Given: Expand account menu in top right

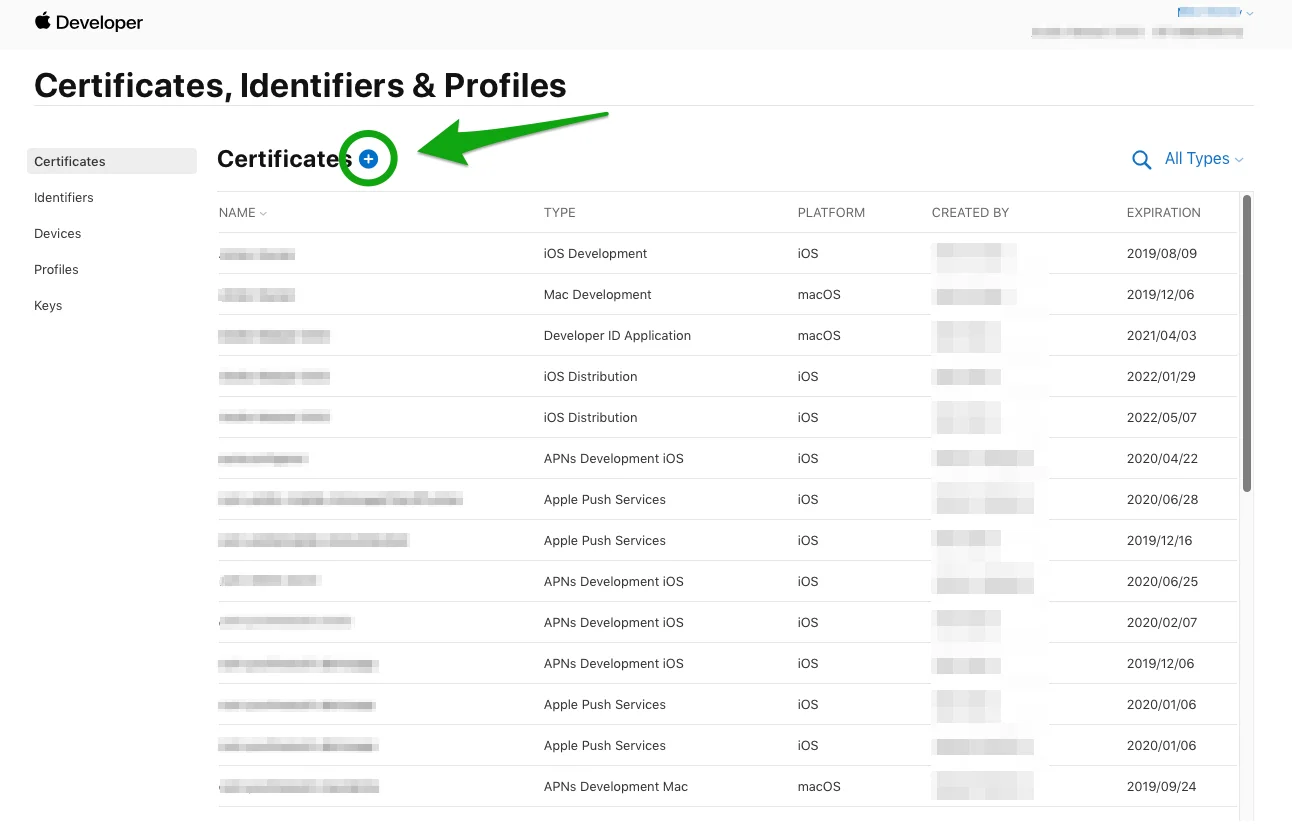Looking at the screenshot, I should [x=1215, y=13].
